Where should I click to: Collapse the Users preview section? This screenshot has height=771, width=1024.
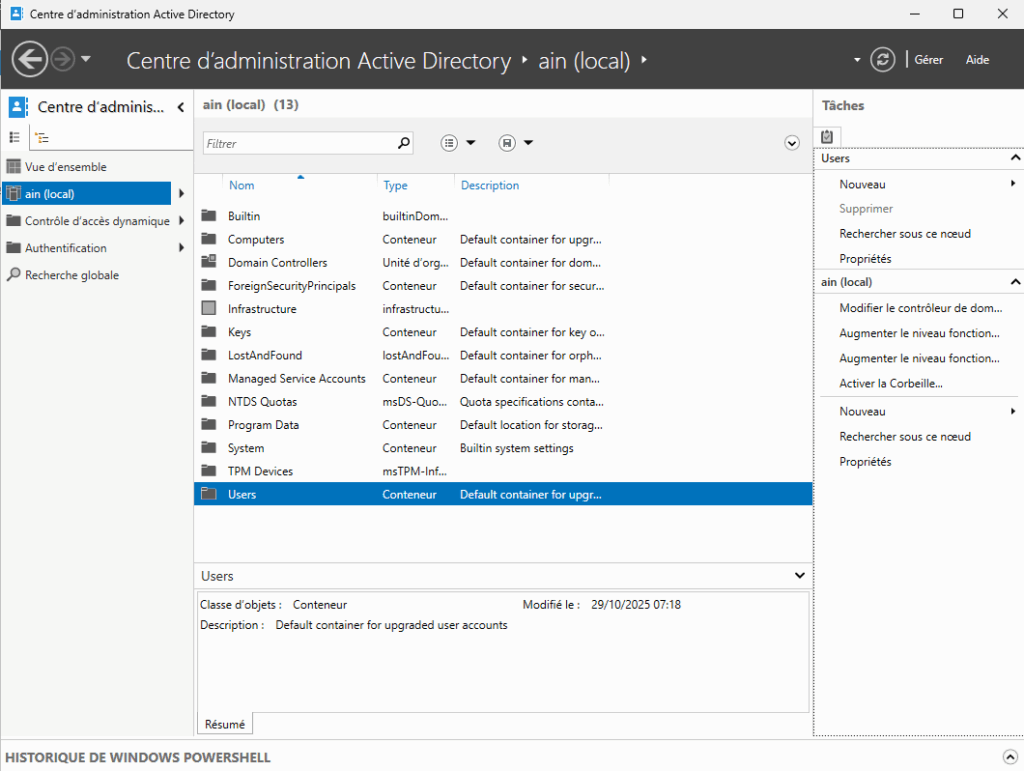click(799, 576)
